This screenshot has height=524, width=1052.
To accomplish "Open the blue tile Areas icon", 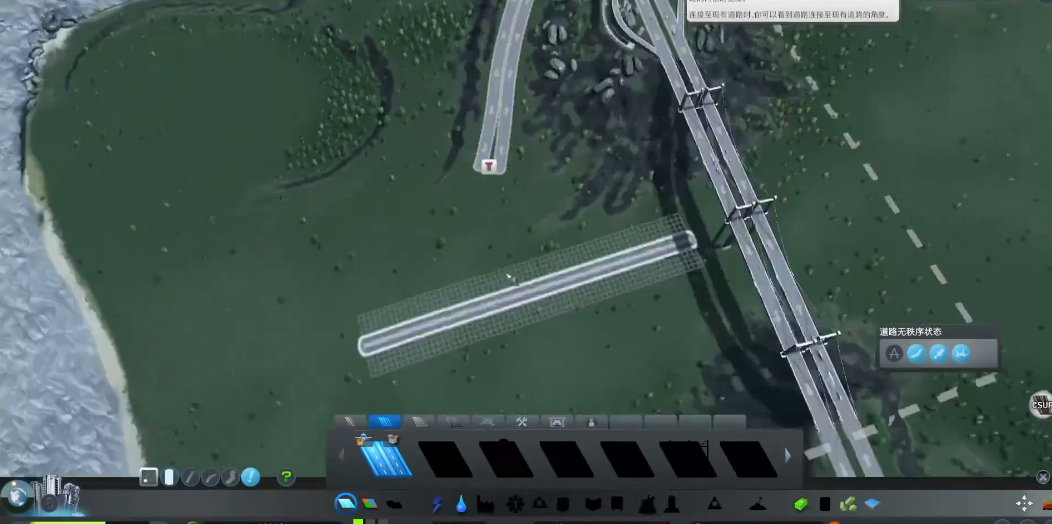I will (872, 504).
